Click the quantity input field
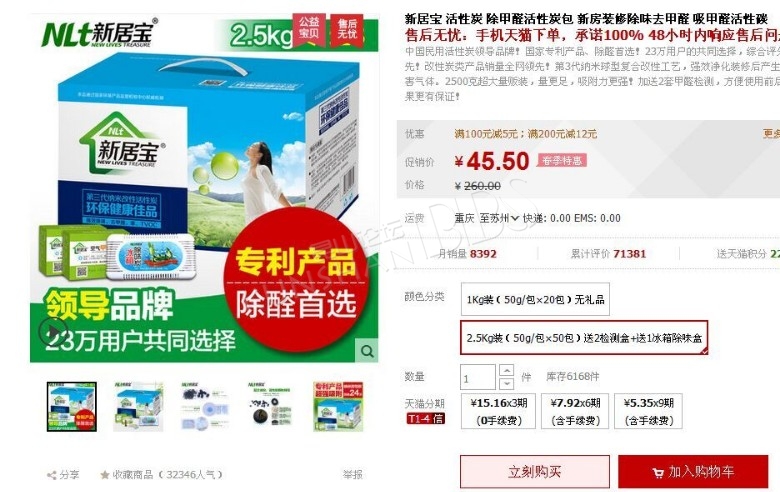Screen dimensions: 780x492 [478, 377]
